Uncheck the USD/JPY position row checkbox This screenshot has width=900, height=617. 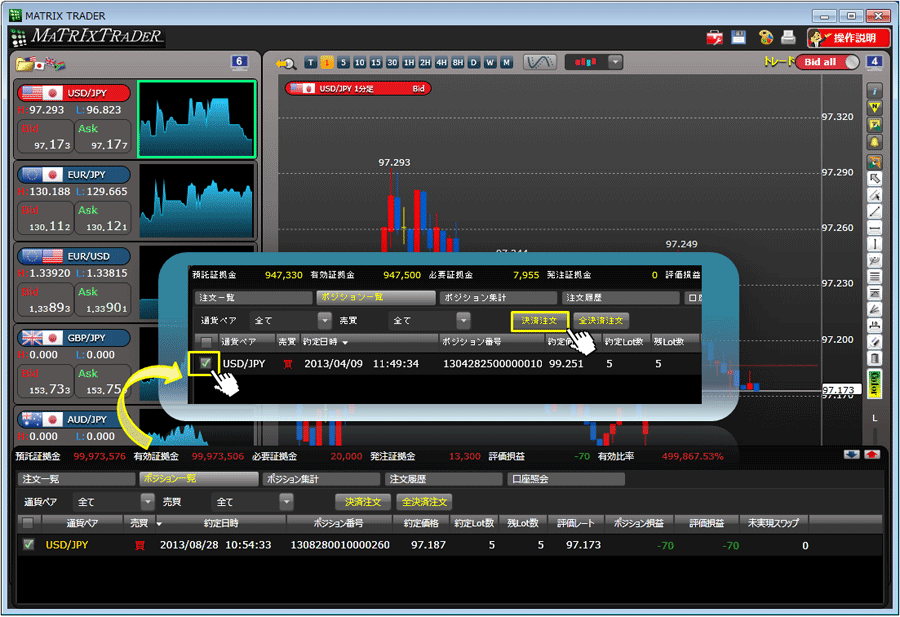(x=28, y=544)
